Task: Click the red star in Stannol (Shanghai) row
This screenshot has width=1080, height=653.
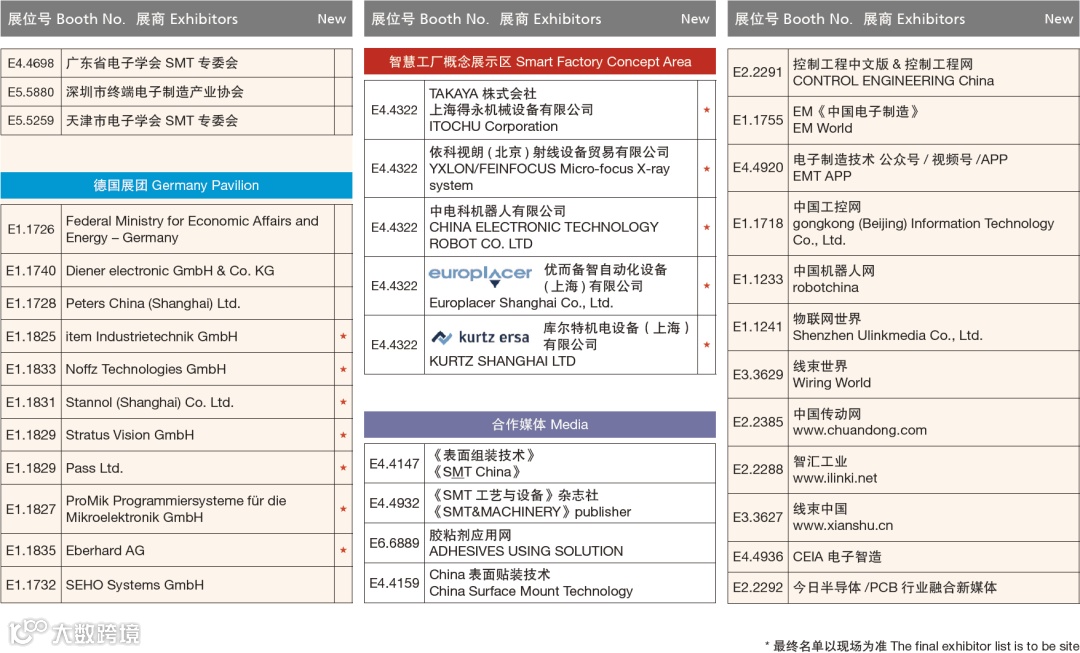Action: click(x=343, y=402)
